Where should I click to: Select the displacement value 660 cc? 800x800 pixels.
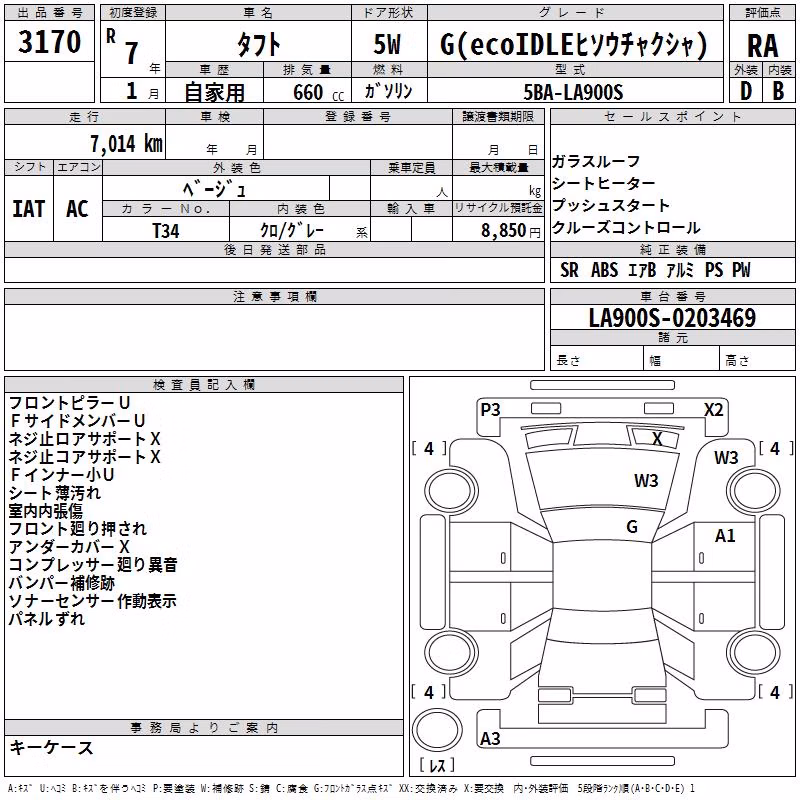(x=319, y=93)
